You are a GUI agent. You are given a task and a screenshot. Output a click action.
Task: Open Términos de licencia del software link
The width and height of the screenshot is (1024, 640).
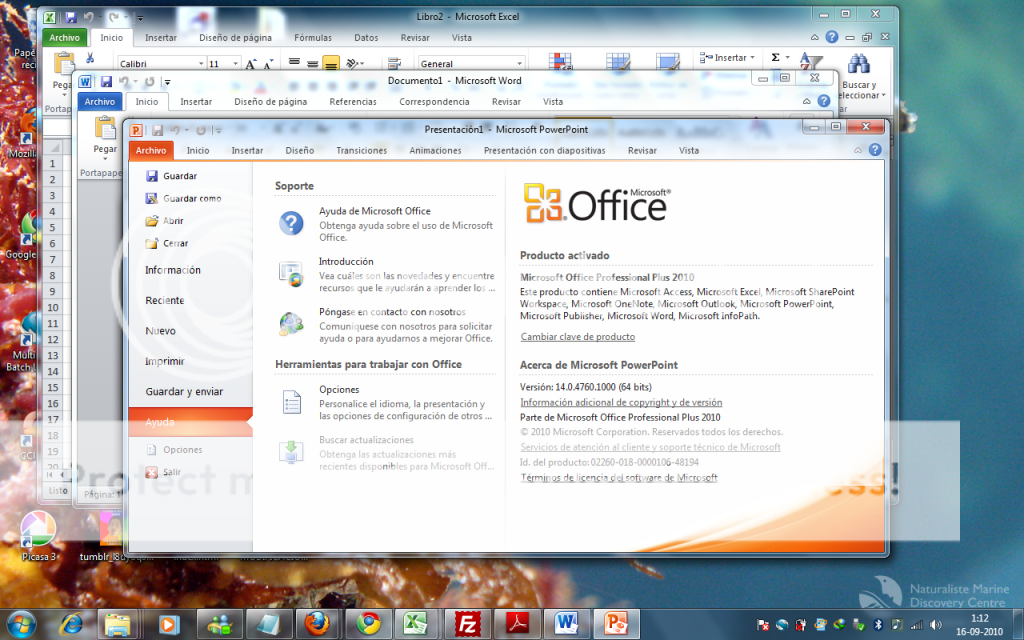pos(618,478)
